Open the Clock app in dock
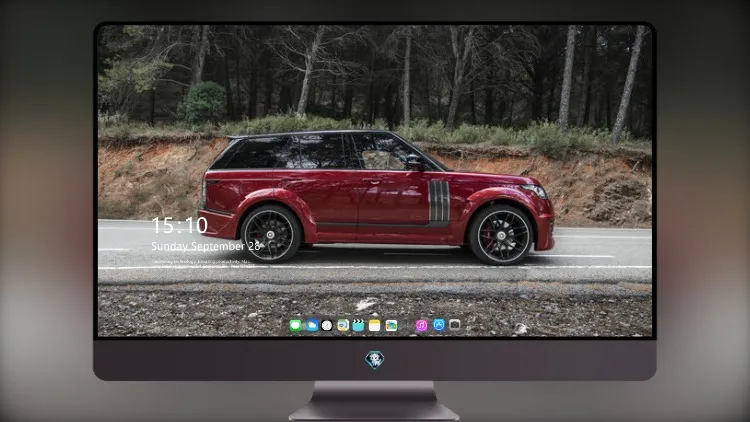The height and width of the screenshot is (422, 750). 327,326
